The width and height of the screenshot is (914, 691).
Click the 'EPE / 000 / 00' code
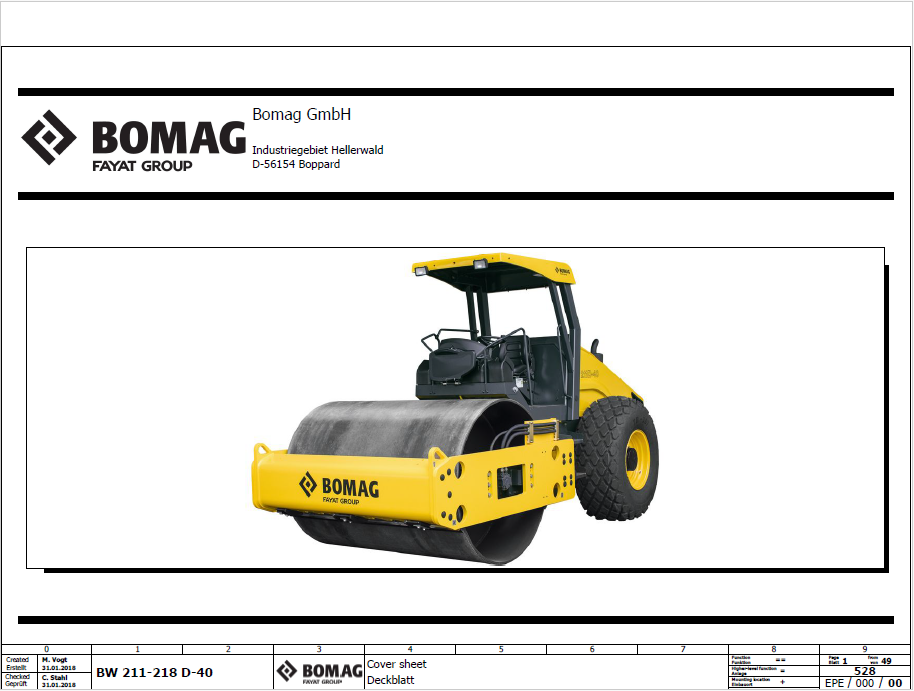click(864, 683)
